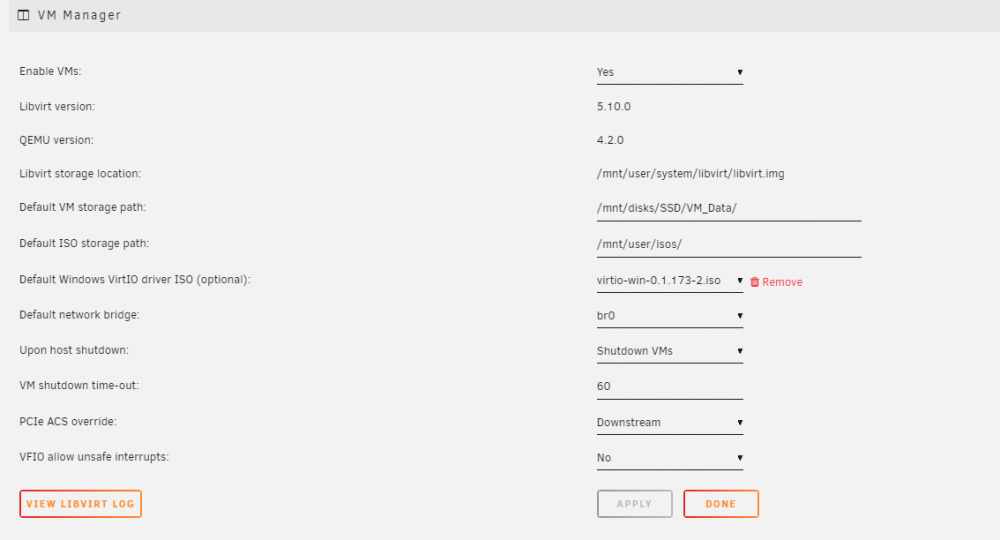Click the Libvirt storage location label

[x=80, y=173]
